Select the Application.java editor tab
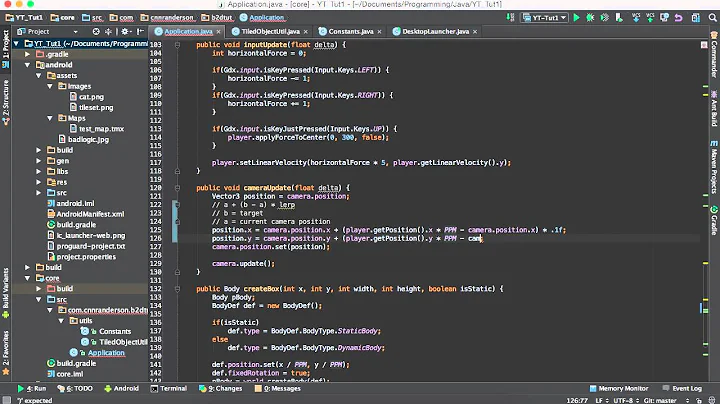 (188, 32)
